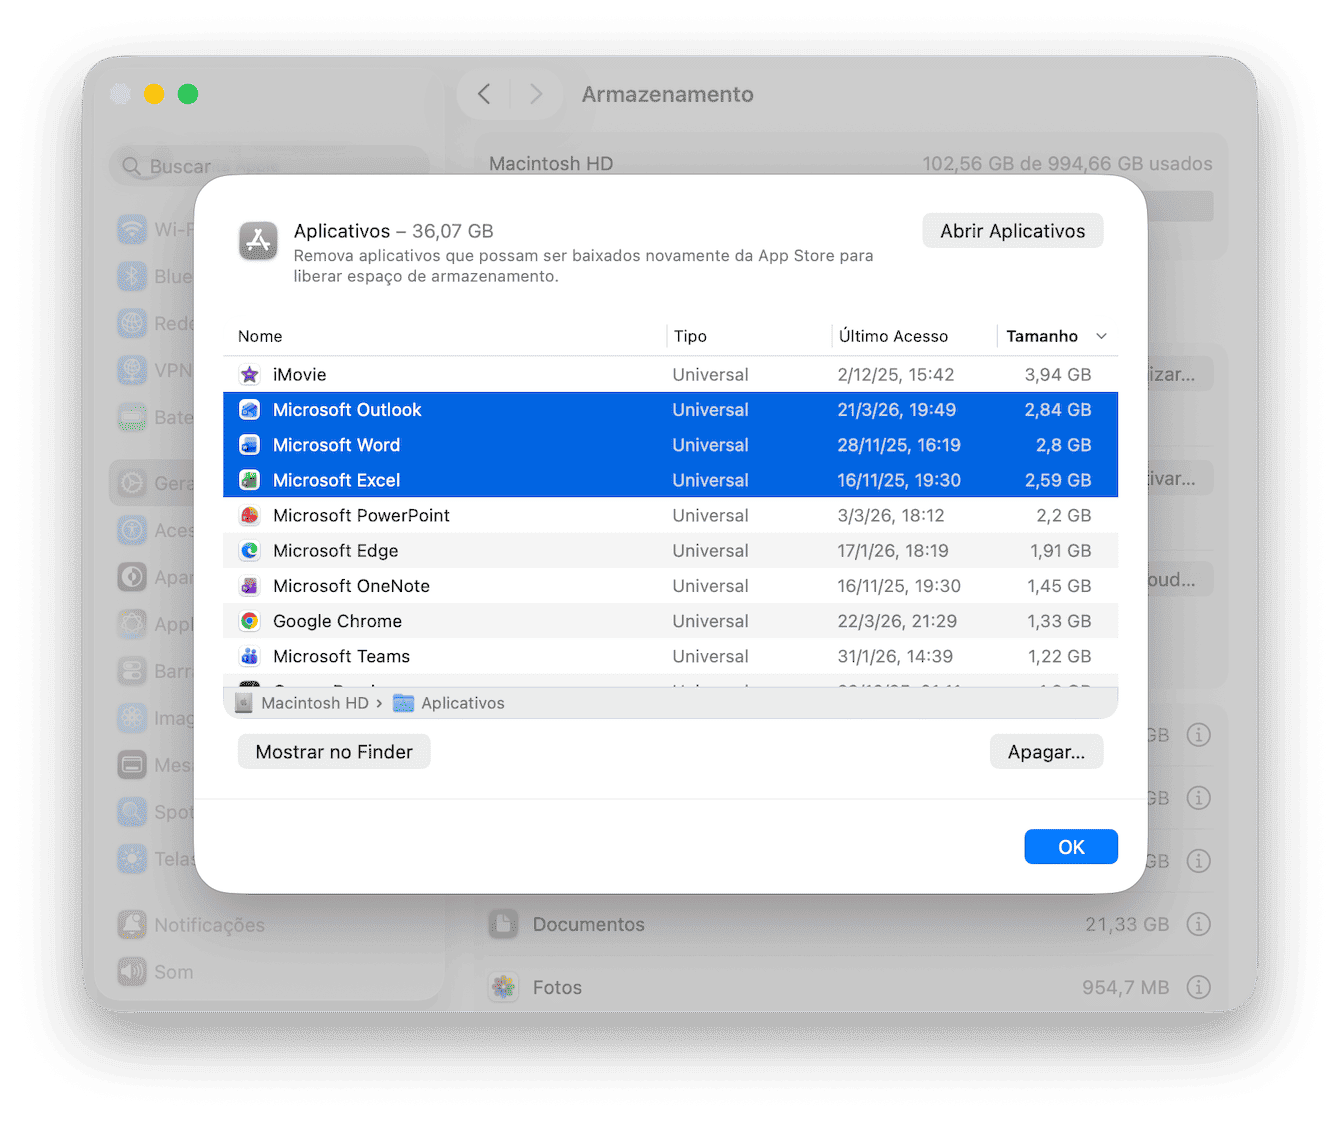
Task: Click the Microsoft Word app icon
Action: (250, 445)
